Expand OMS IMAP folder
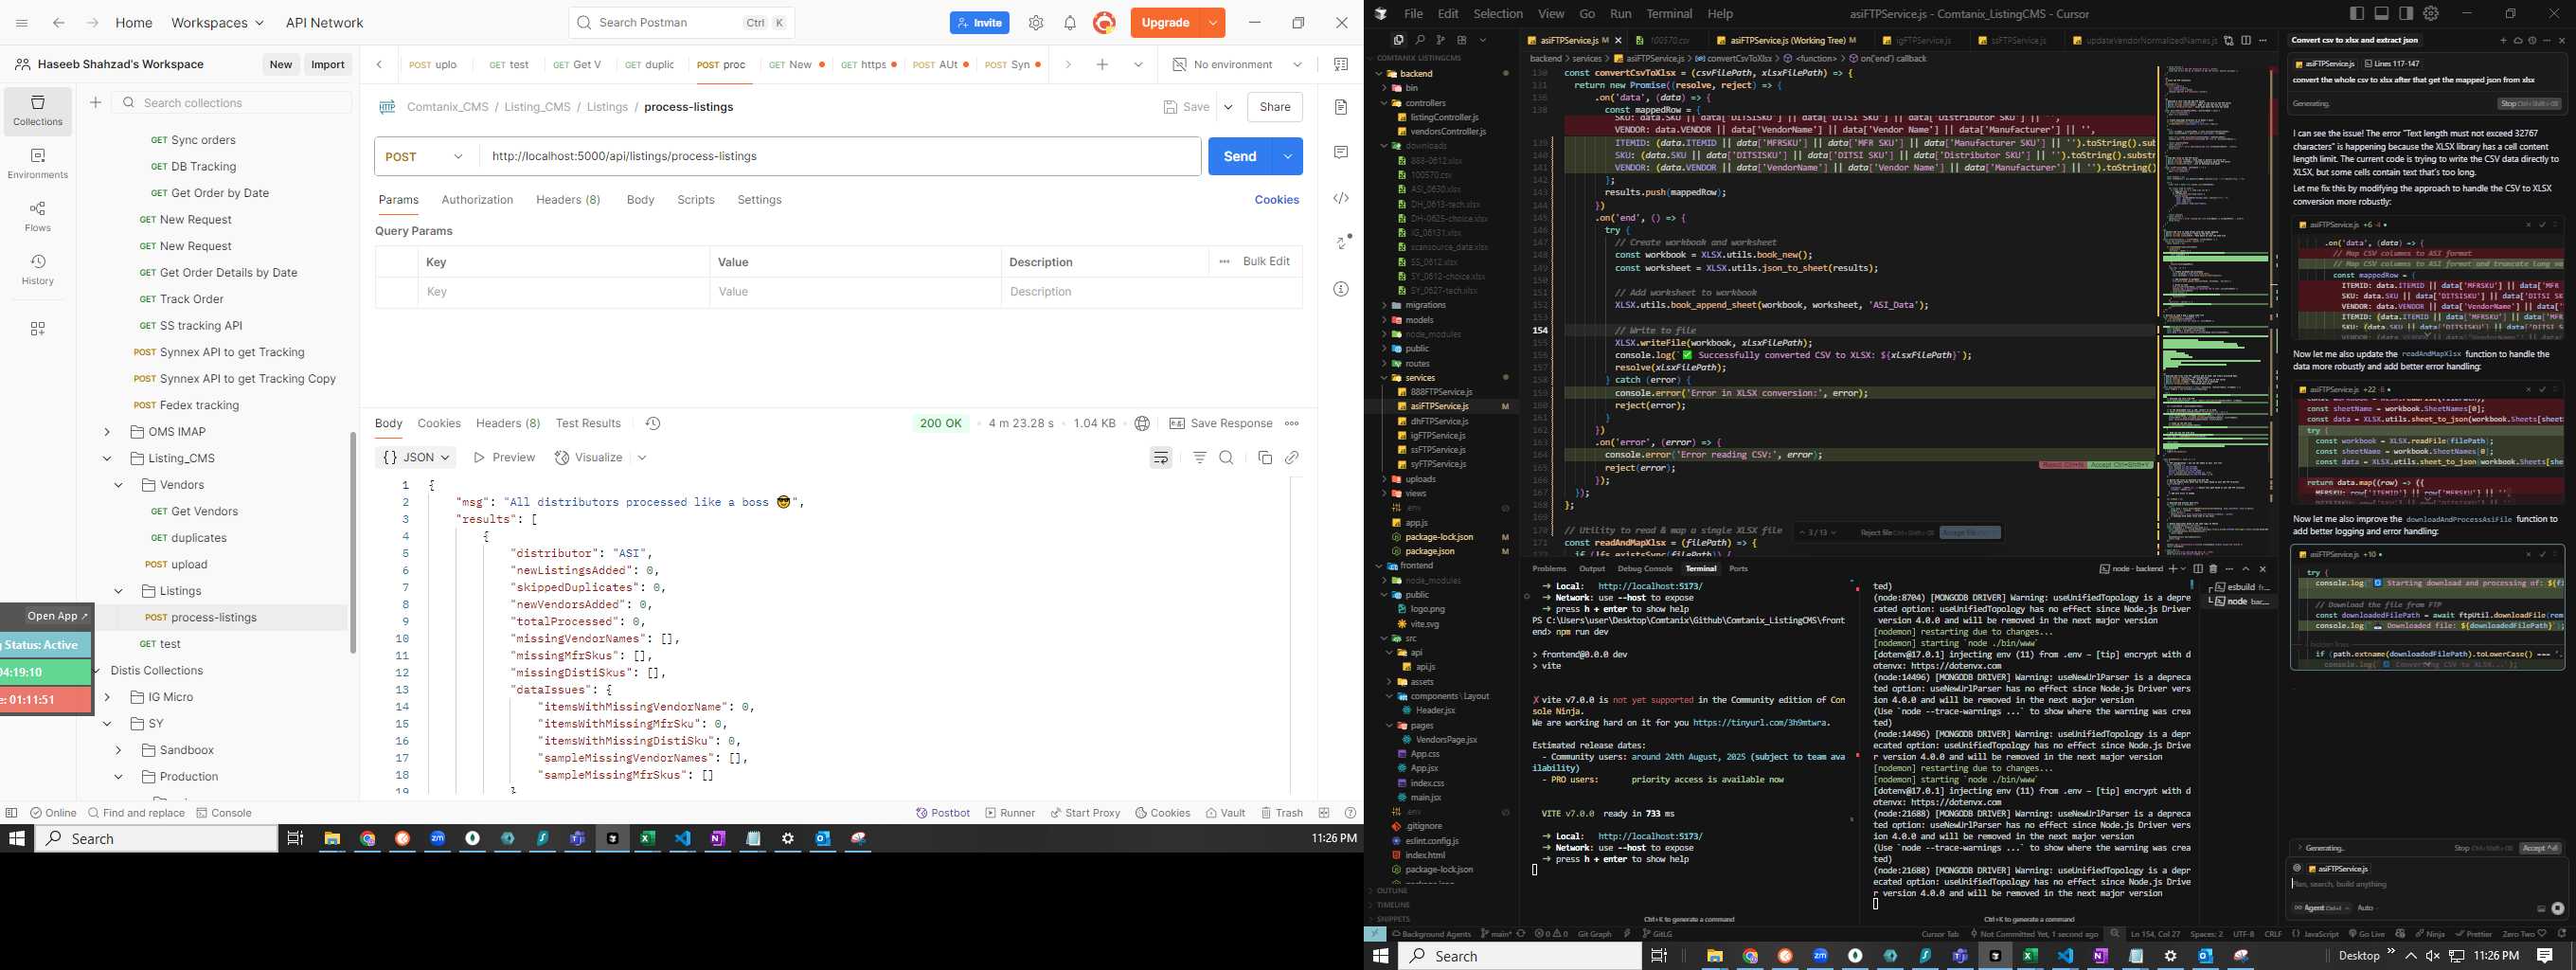 tap(107, 432)
